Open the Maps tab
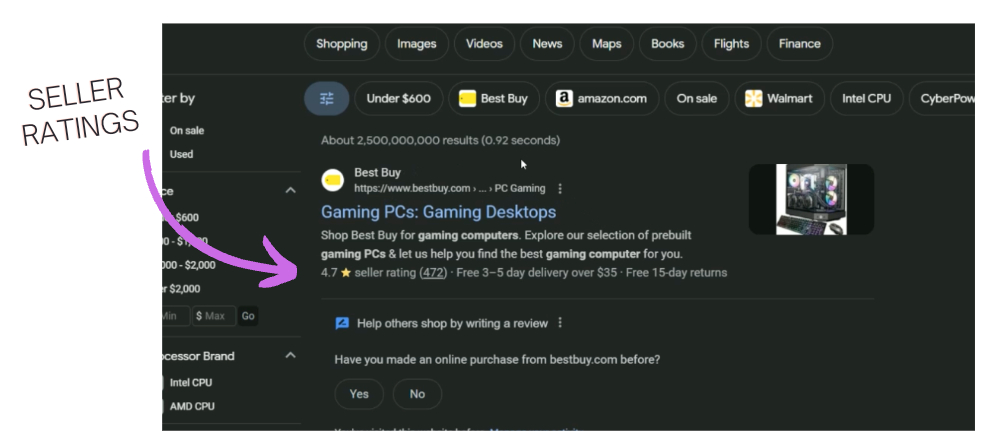 click(607, 44)
